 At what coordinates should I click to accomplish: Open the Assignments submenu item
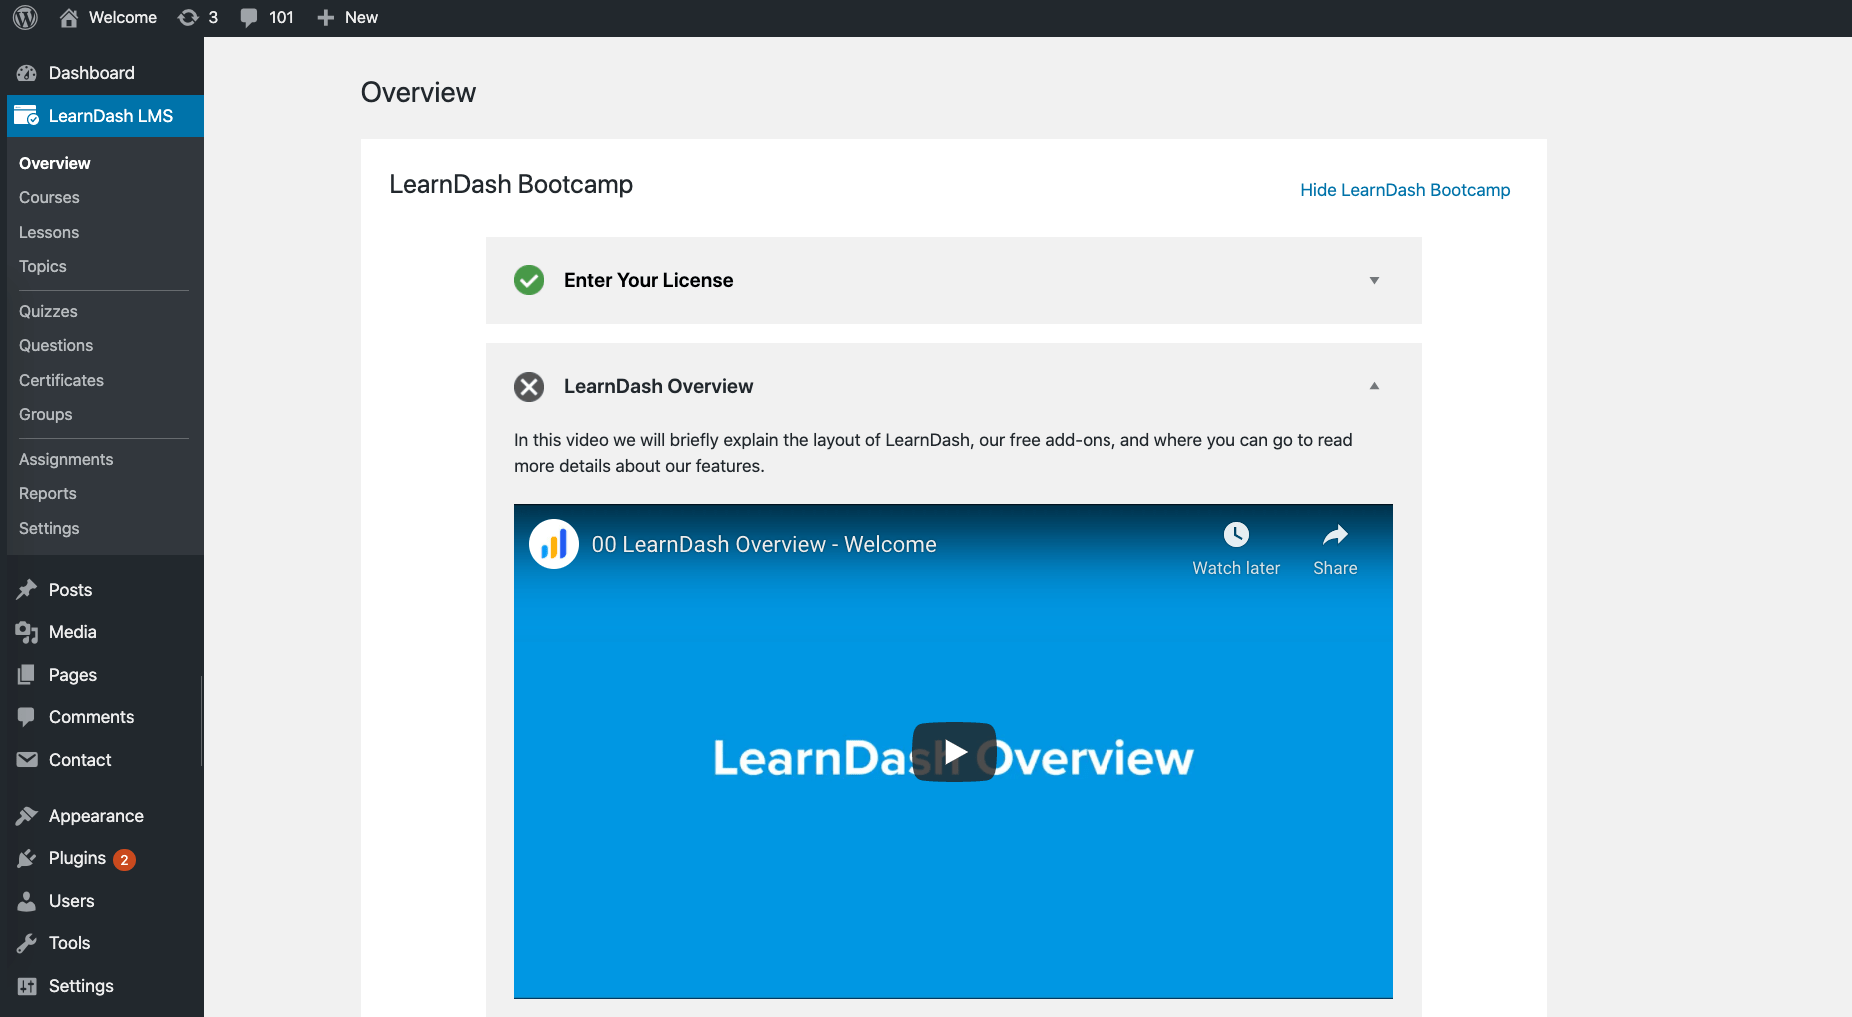click(x=66, y=459)
